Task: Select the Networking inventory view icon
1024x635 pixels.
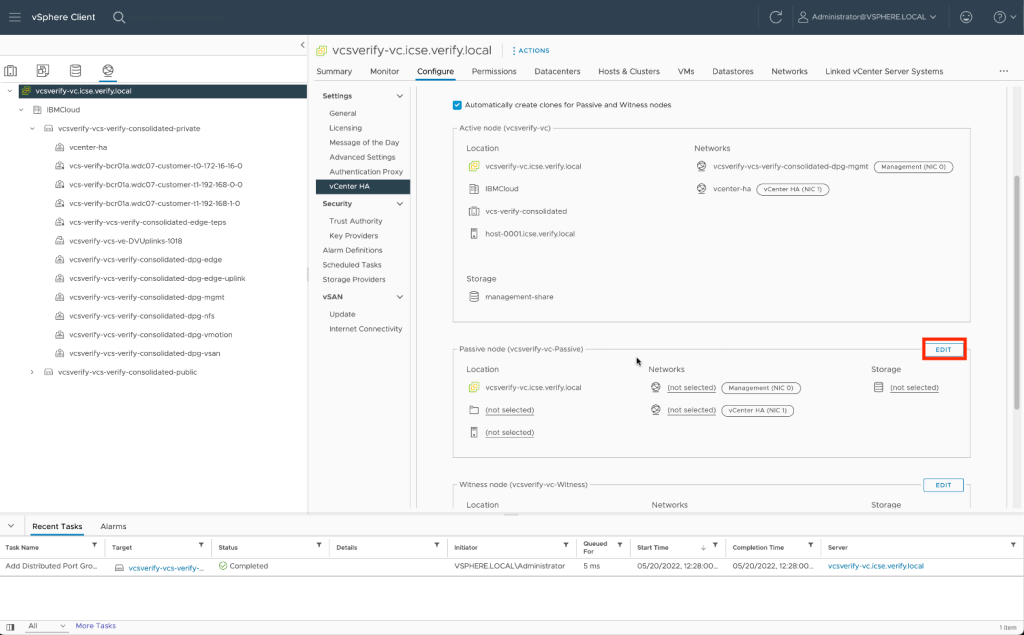Action: coord(107,71)
